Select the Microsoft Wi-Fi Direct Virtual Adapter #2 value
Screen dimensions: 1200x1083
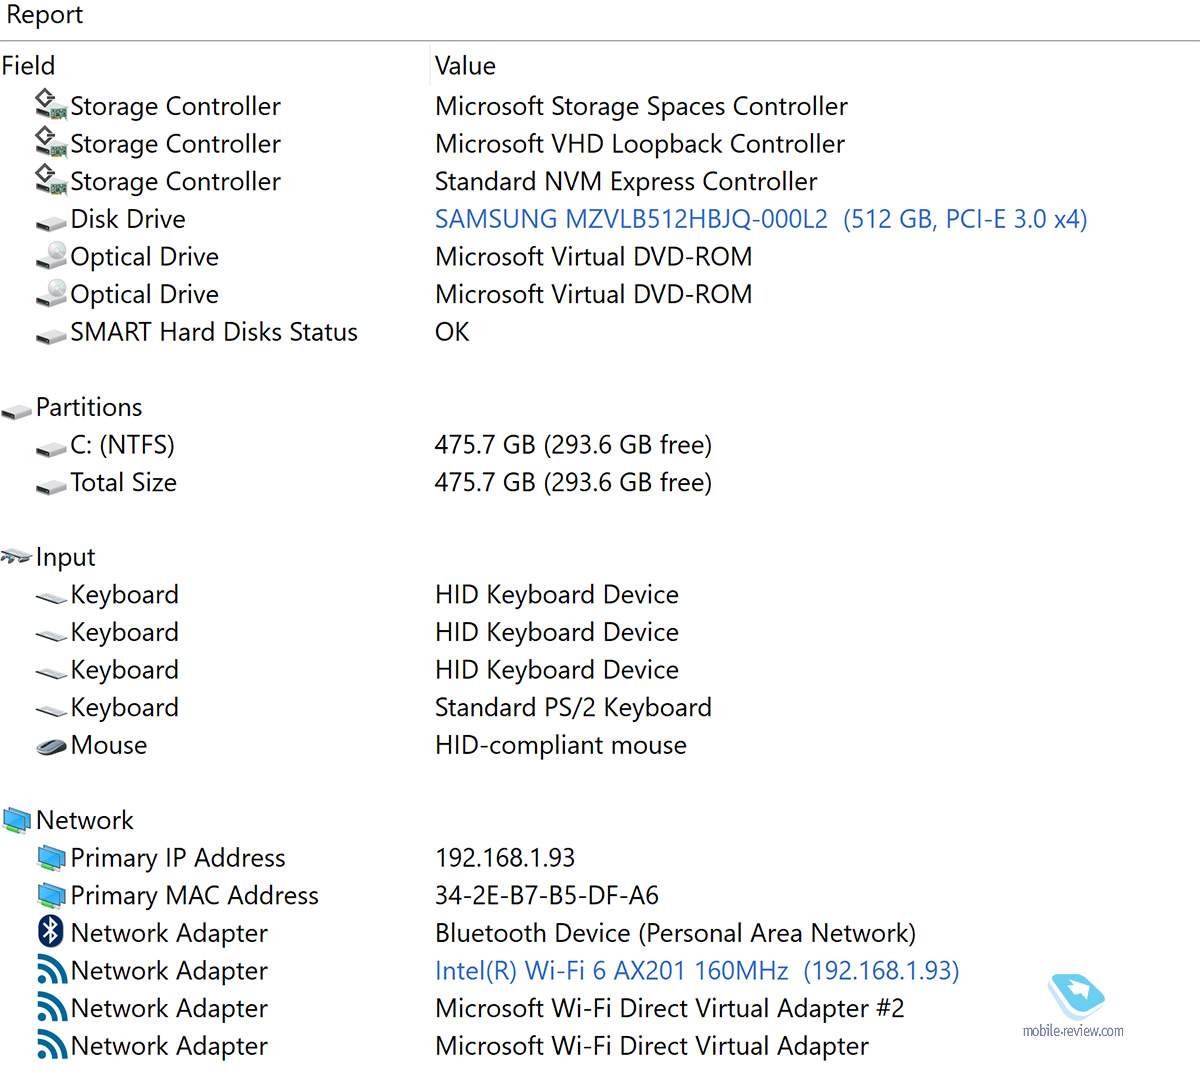tap(670, 1008)
